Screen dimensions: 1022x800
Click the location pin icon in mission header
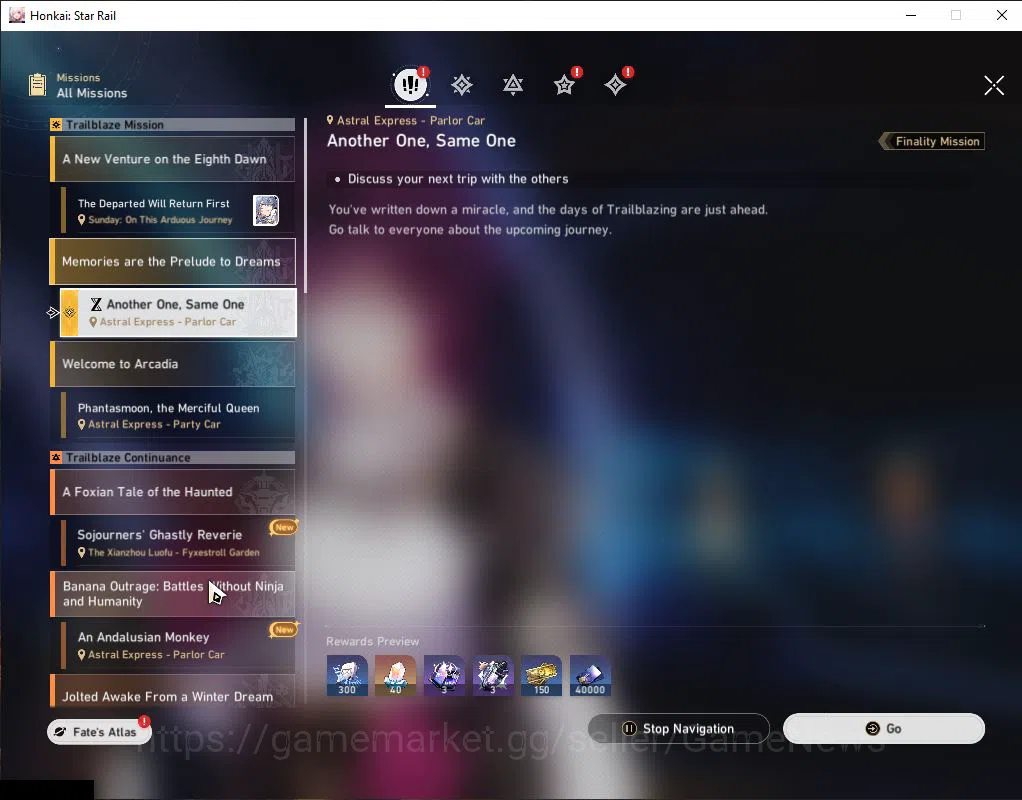[x=330, y=120]
